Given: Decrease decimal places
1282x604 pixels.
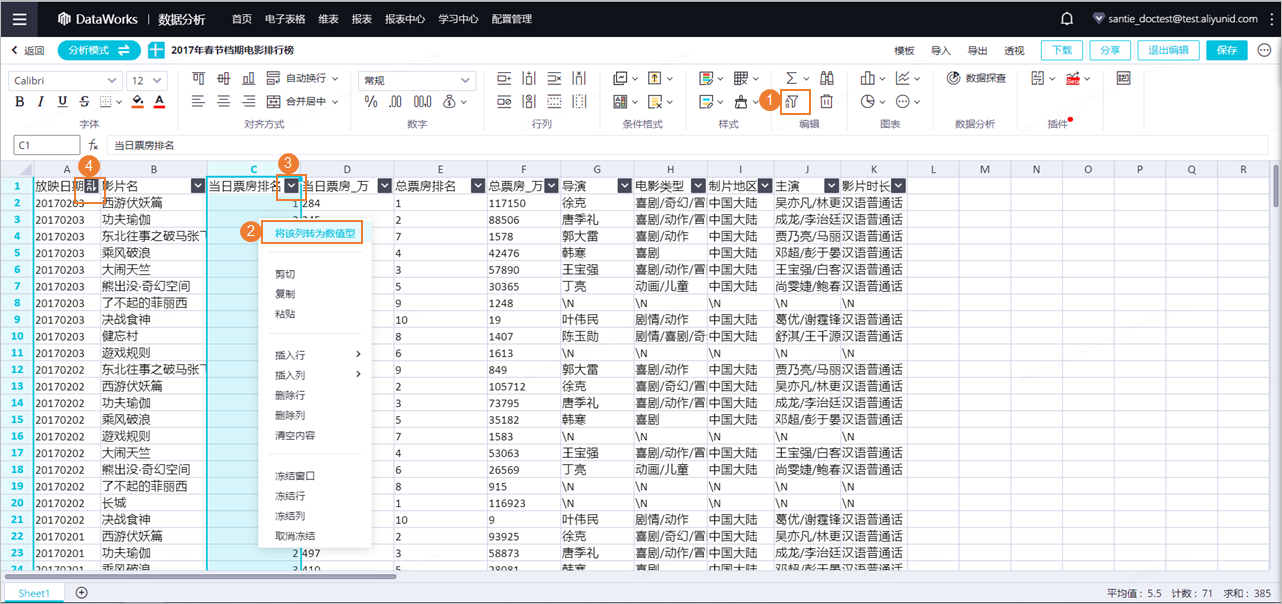Looking at the screenshot, I should coord(396,102).
